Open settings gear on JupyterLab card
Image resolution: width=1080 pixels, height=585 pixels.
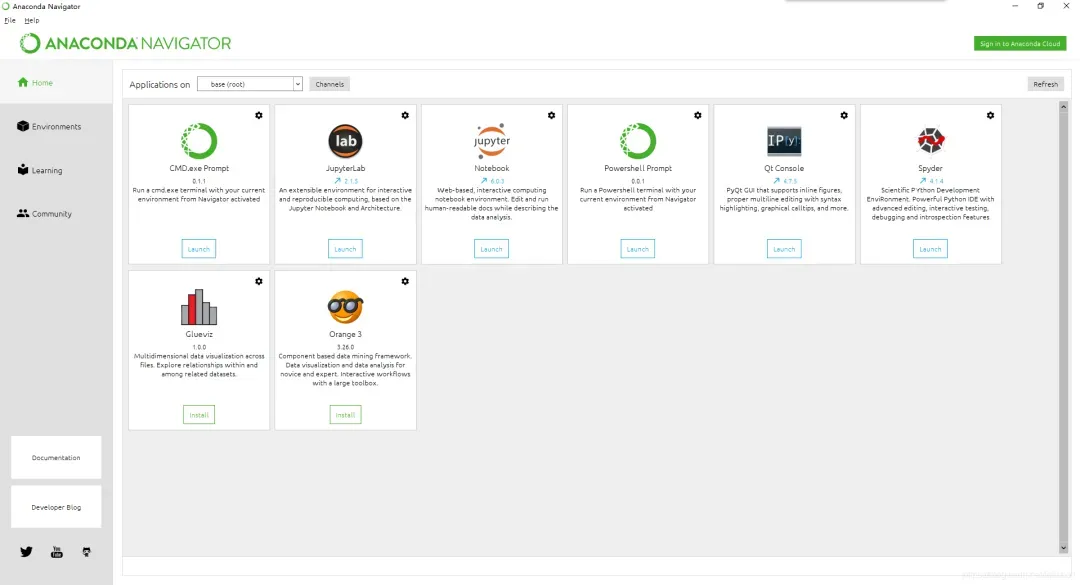(405, 115)
